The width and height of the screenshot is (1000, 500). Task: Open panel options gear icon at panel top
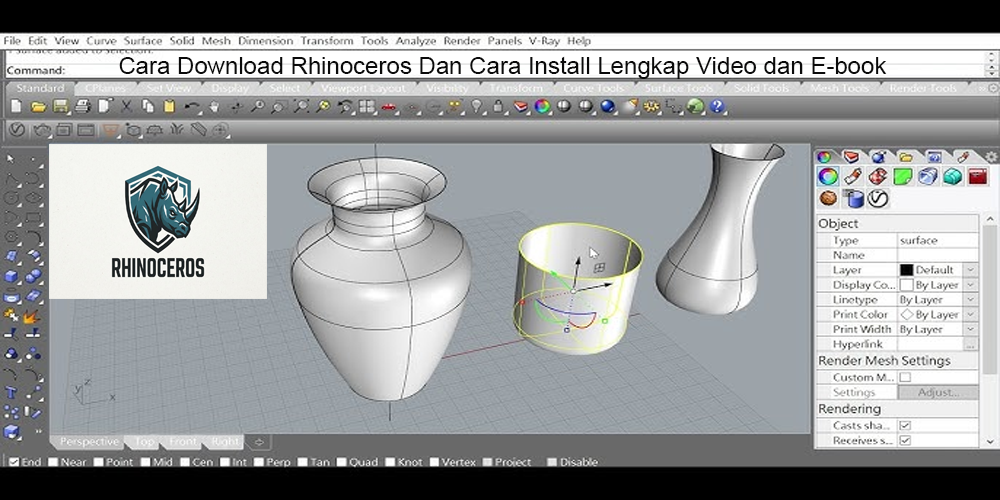(x=991, y=157)
